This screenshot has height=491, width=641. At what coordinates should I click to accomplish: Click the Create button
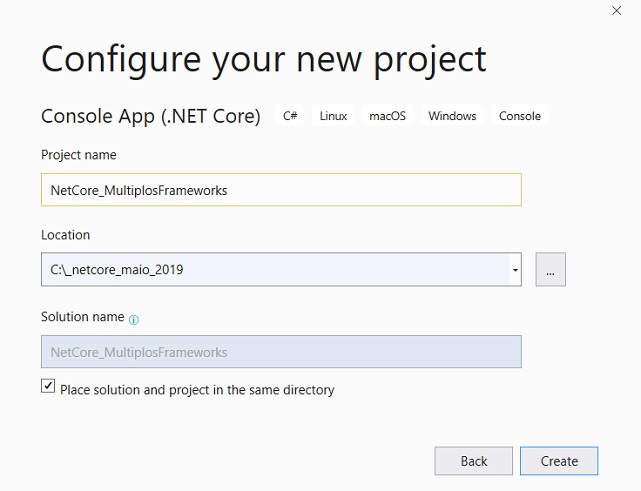click(x=559, y=461)
